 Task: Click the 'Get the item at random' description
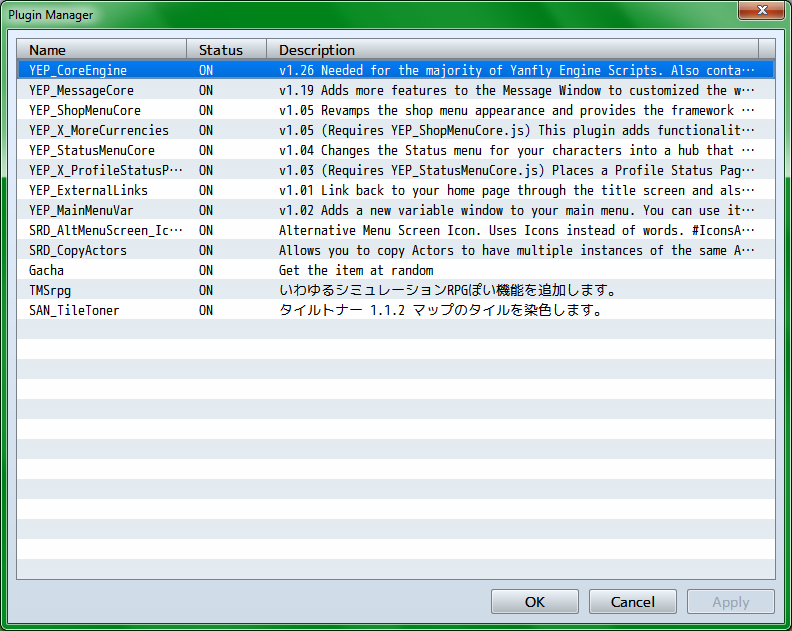(x=356, y=270)
